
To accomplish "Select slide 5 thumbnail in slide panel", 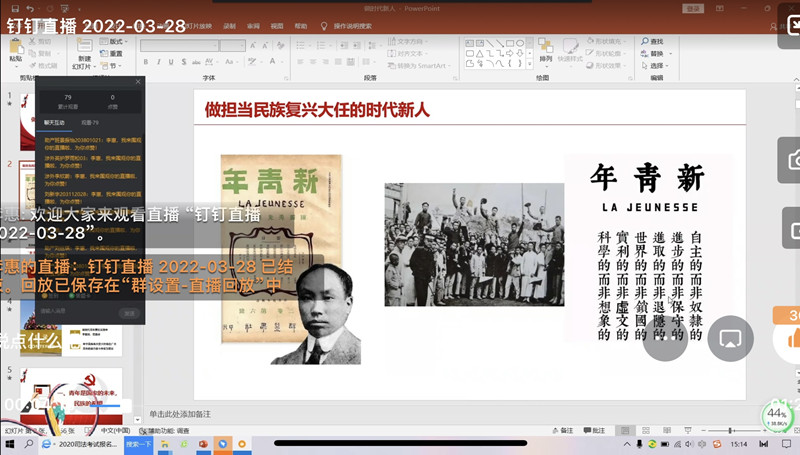I will coord(71,396).
